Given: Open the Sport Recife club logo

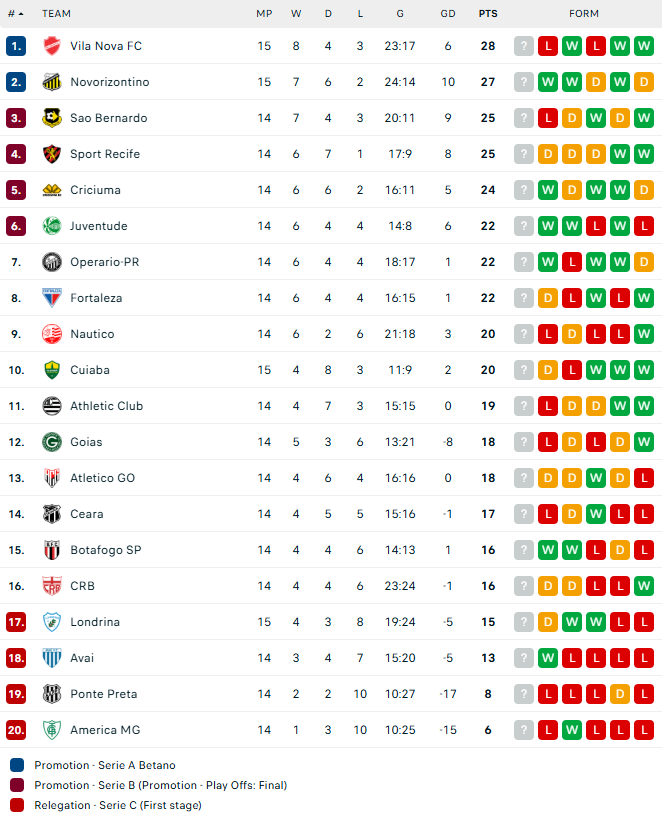Looking at the screenshot, I should coord(52,154).
